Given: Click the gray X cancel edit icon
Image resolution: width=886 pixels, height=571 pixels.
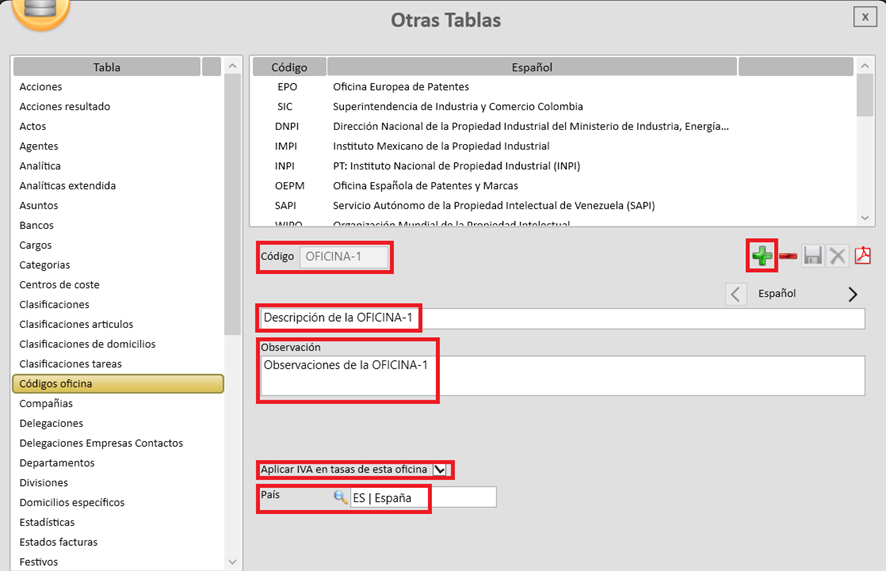Looking at the screenshot, I should coord(837,257).
